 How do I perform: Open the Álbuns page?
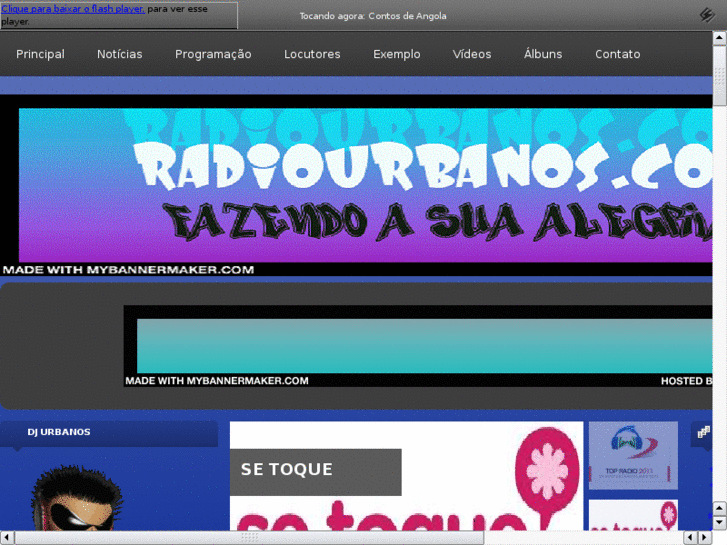pyautogui.click(x=543, y=54)
